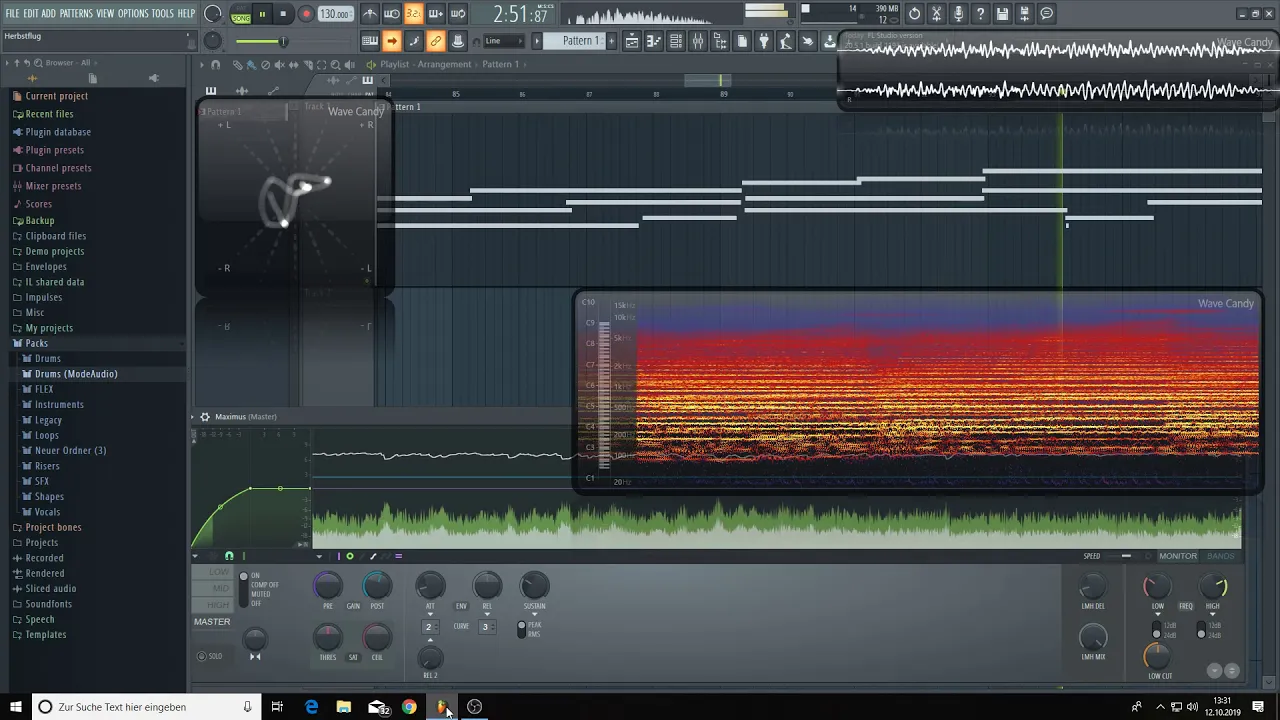The height and width of the screenshot is (720, 1280).
Task: Toggle the HIGH 12dB/24dB slope switch
Action: [x=1201, y=630]
